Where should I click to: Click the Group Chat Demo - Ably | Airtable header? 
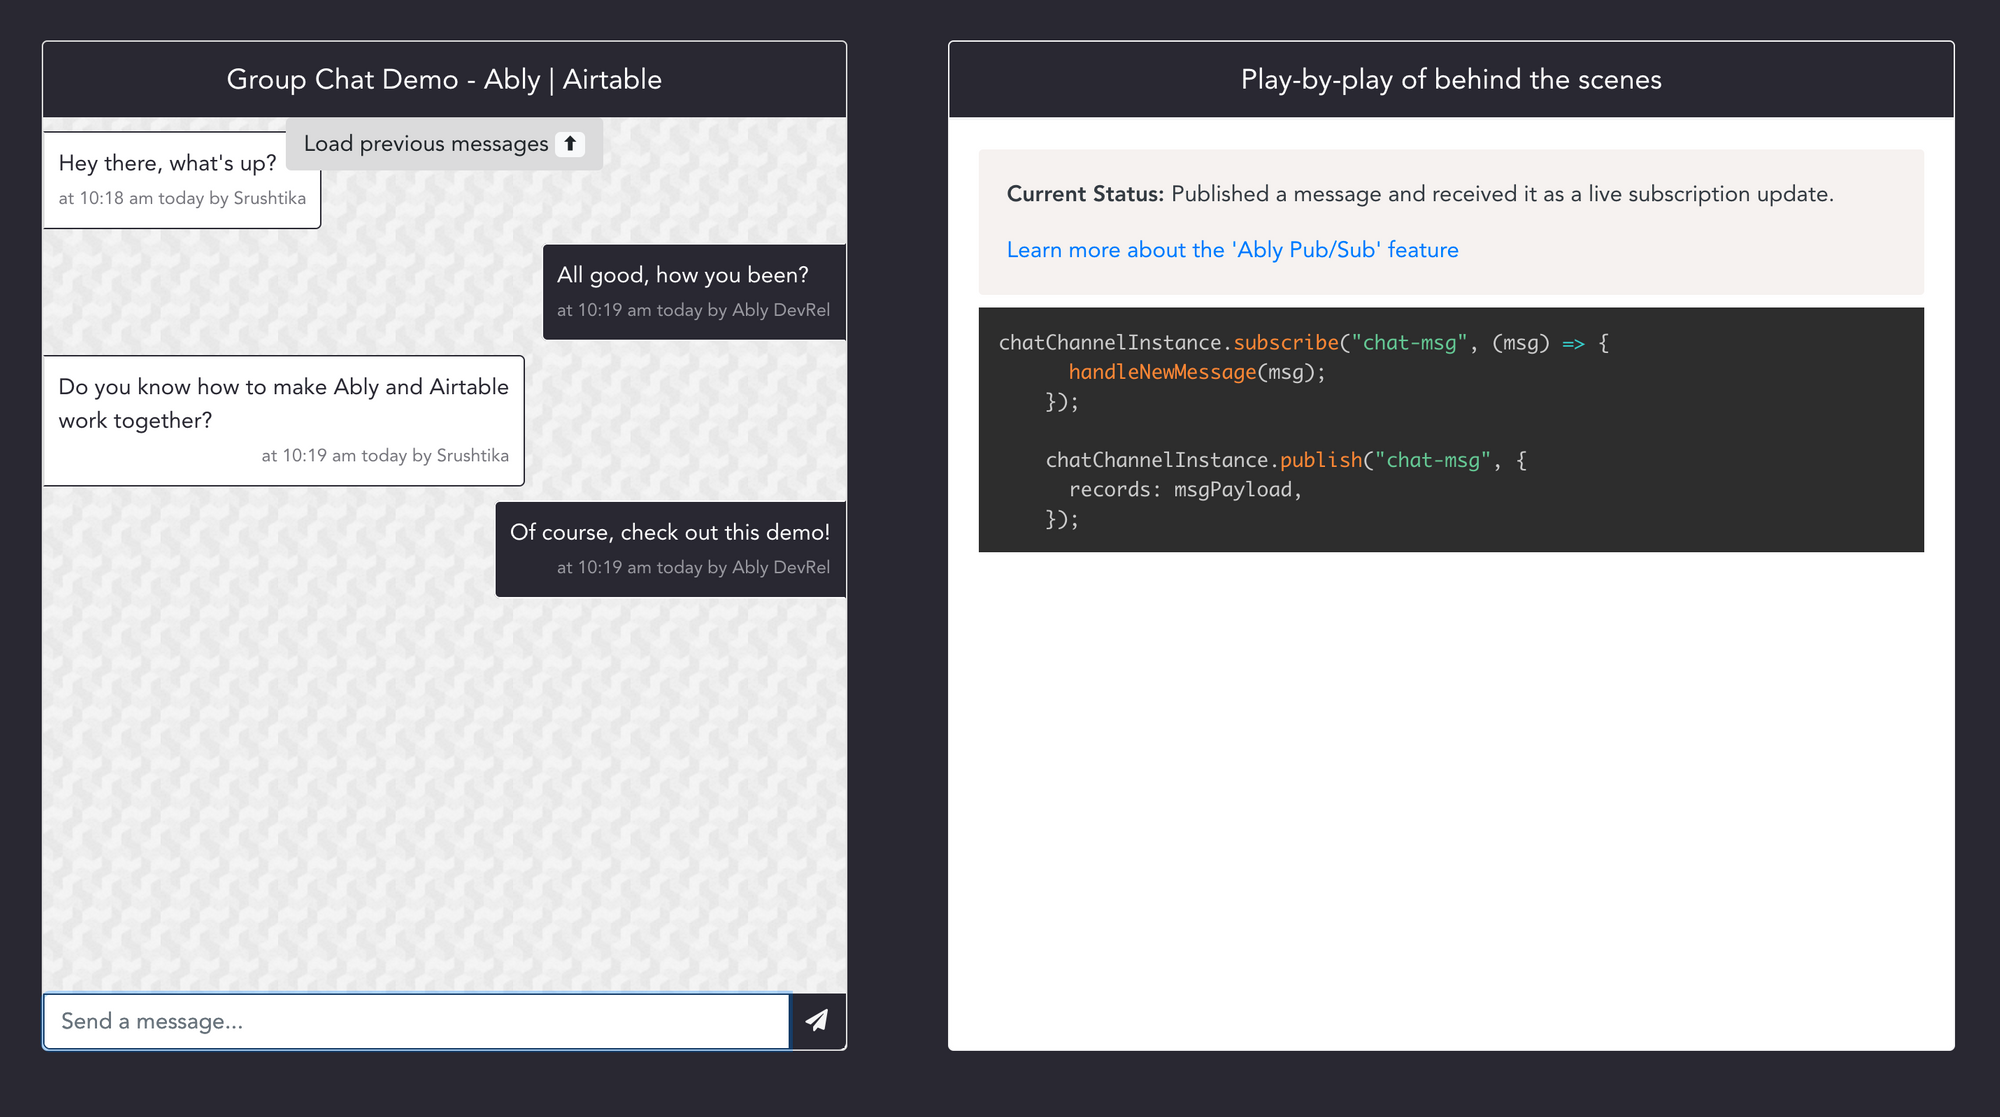(444, 79)
